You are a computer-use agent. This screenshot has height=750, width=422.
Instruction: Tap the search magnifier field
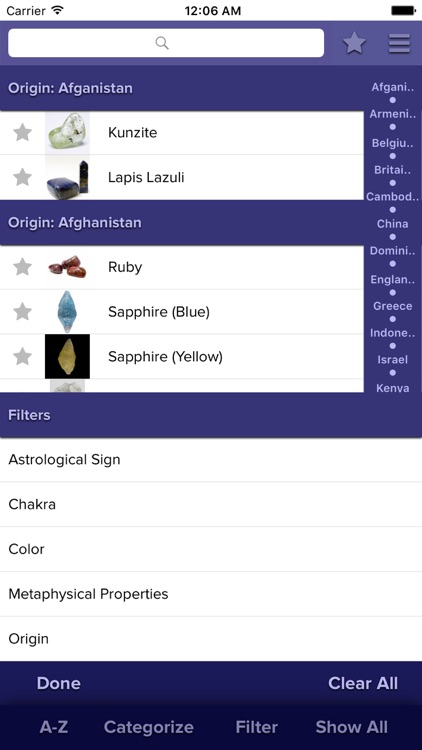tap(166, 43)
